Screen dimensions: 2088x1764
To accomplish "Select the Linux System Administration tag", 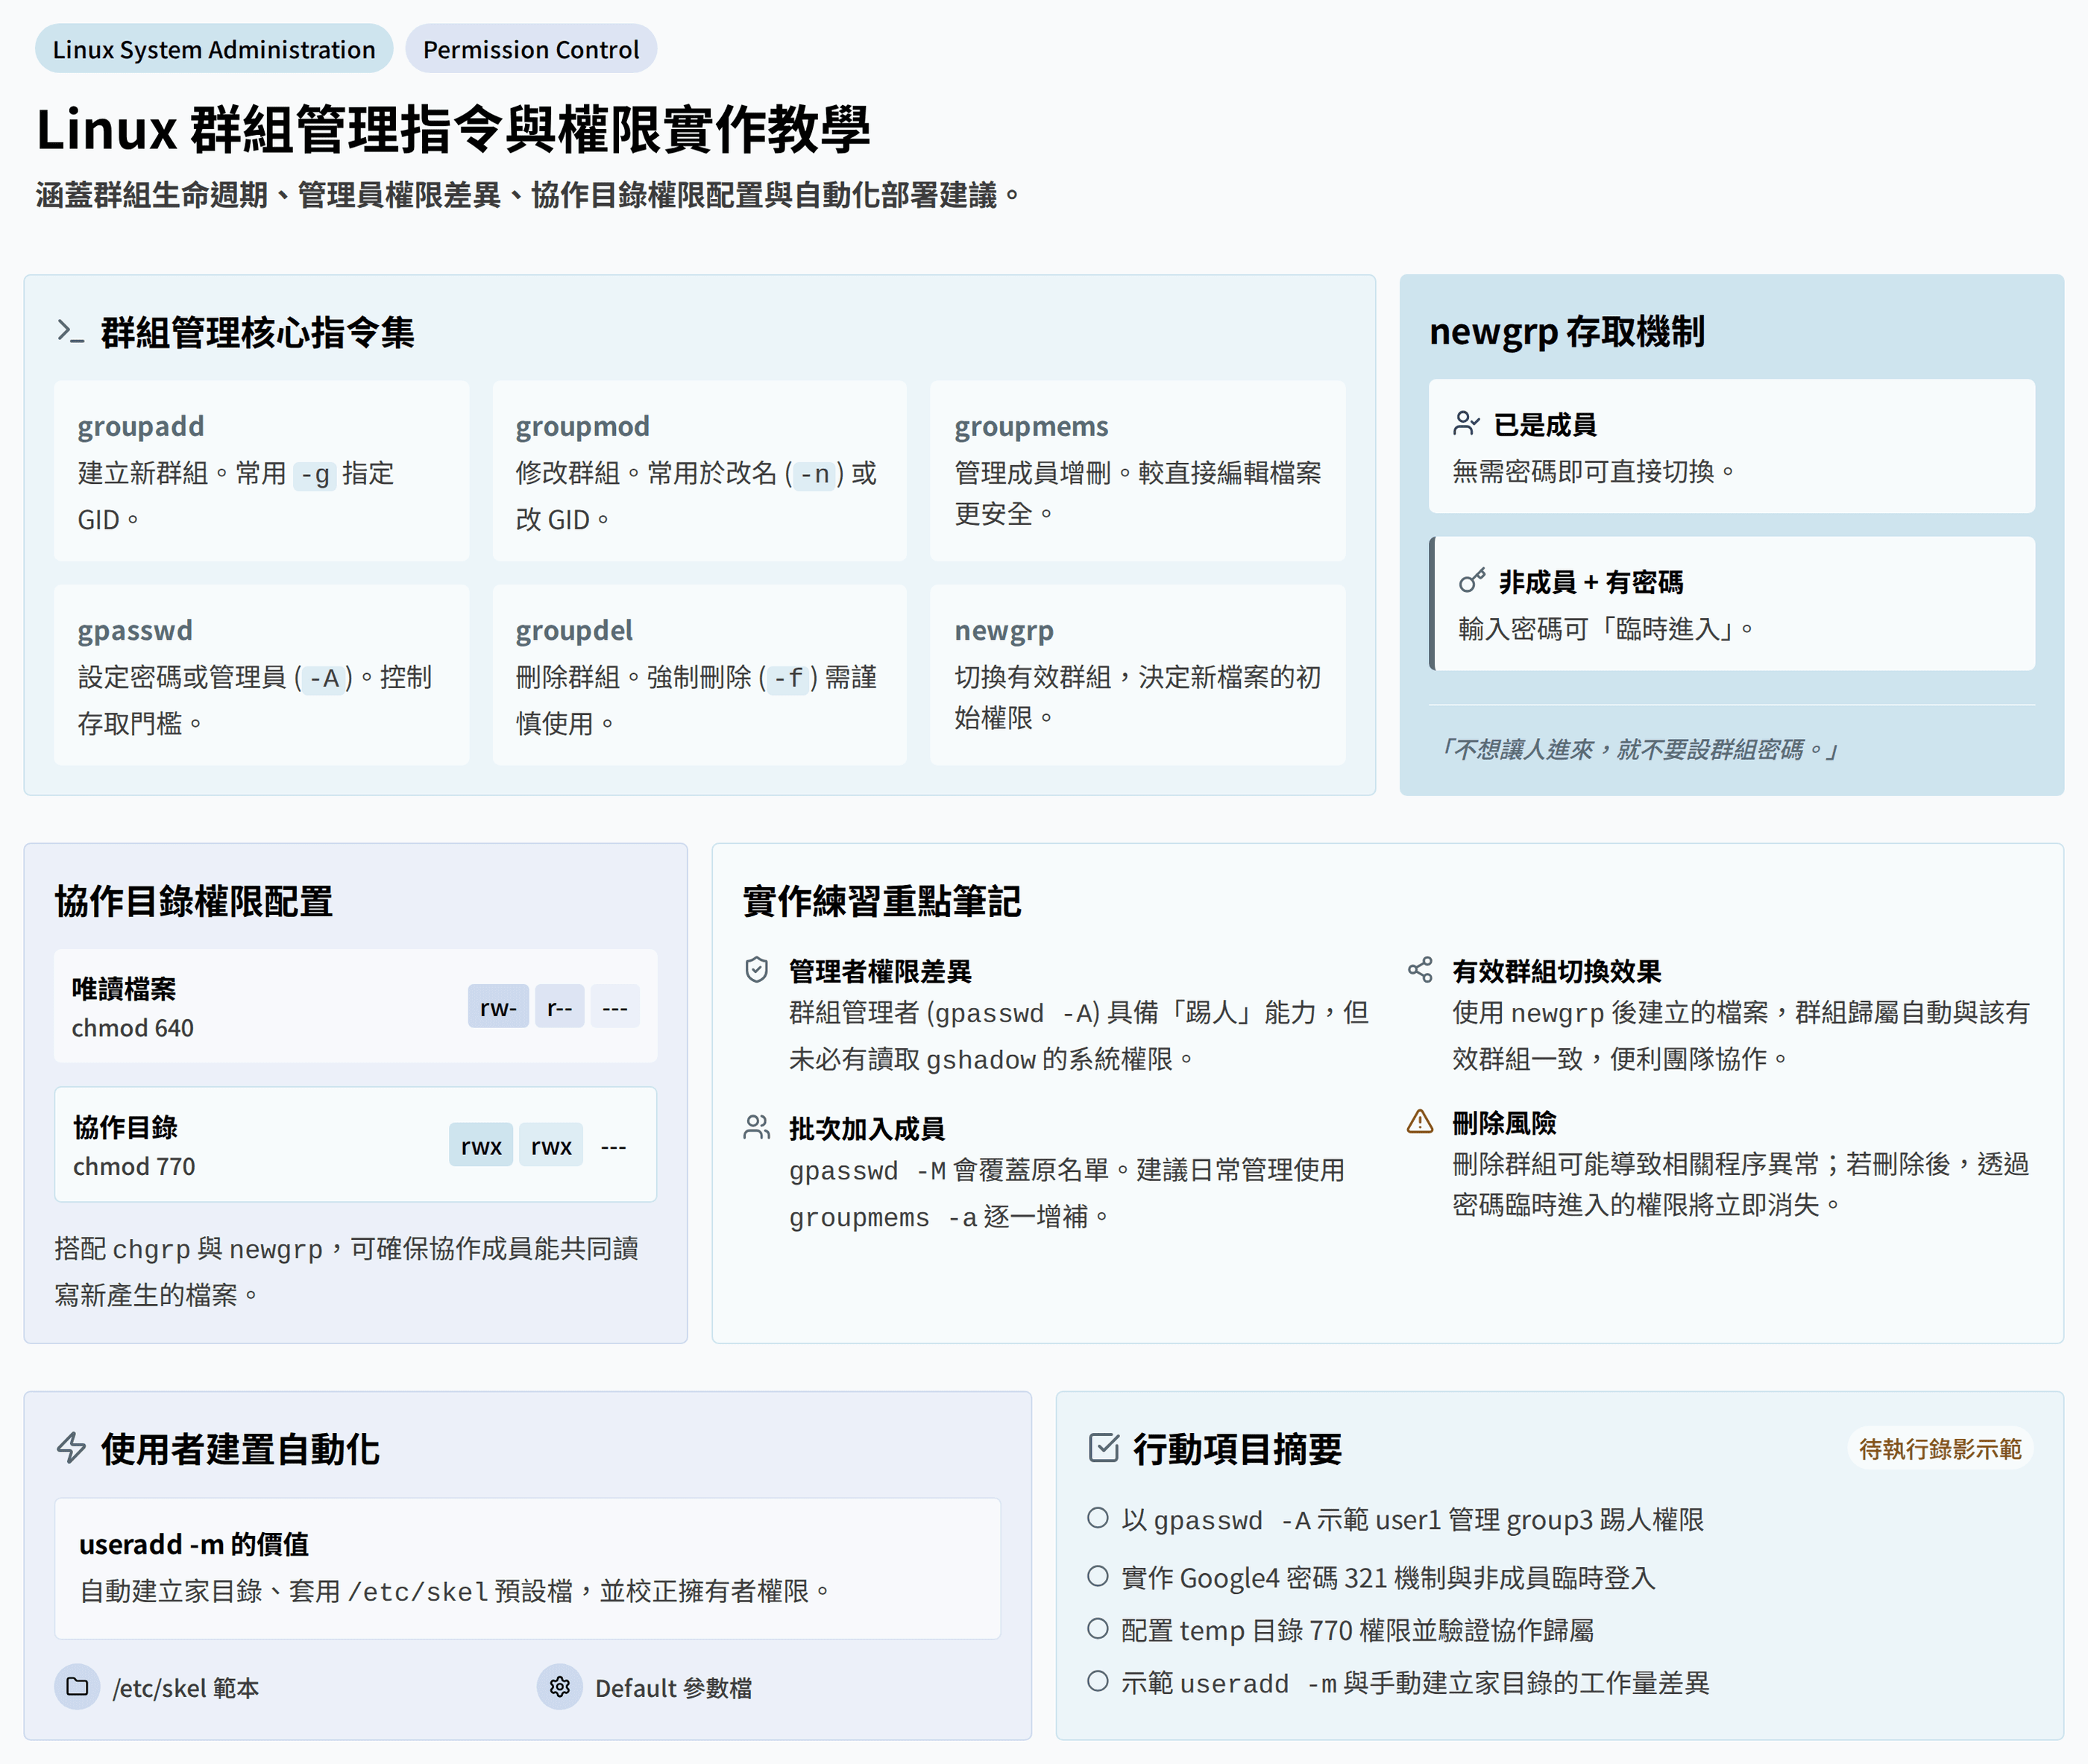I will [x=214, y=49].
